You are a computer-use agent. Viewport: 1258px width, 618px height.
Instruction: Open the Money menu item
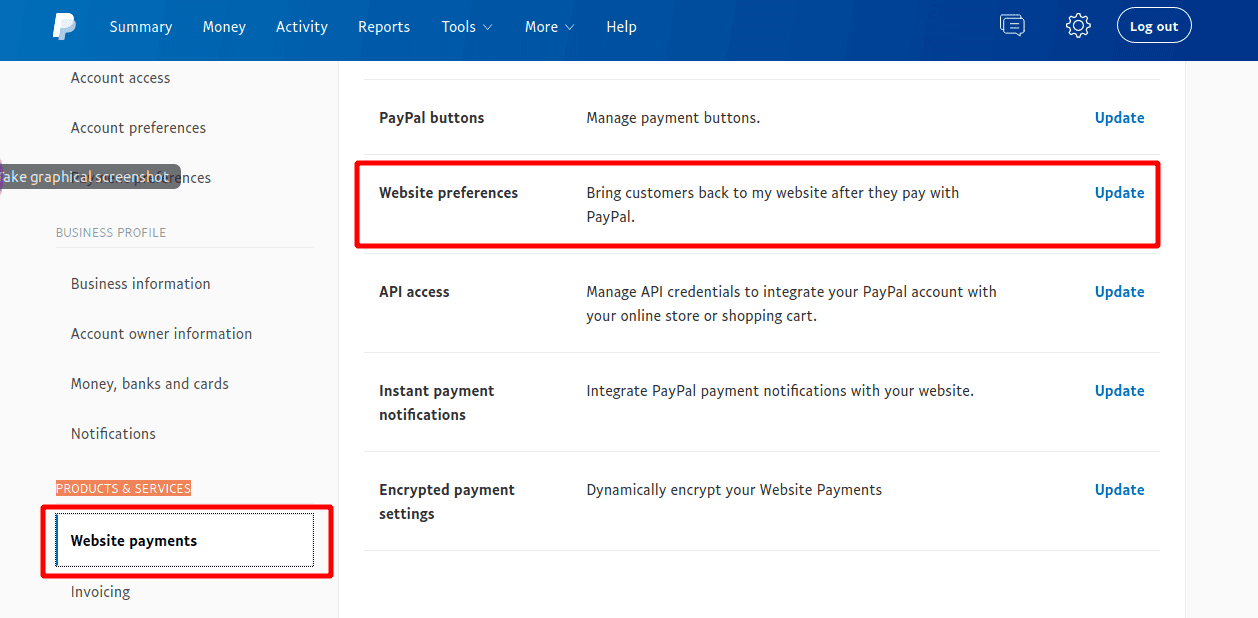(x=224, y=27)
